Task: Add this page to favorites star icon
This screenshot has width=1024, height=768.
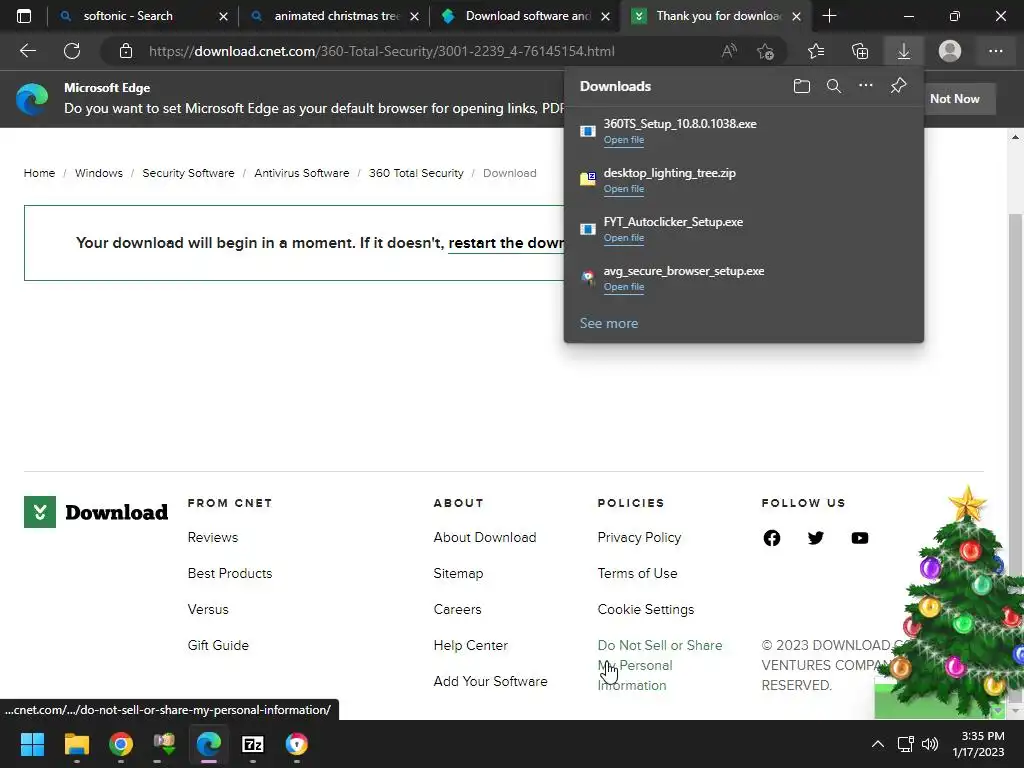Action: (x=765, y=51)
